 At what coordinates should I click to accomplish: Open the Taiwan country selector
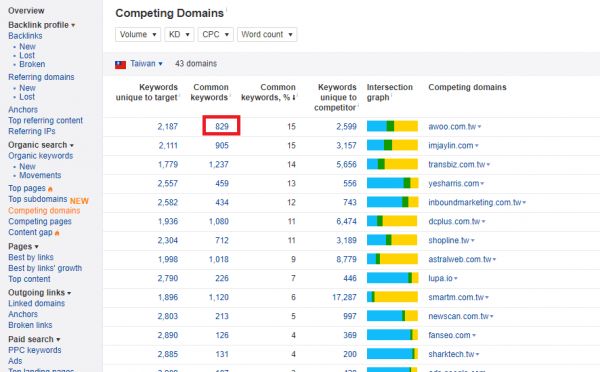146,64
